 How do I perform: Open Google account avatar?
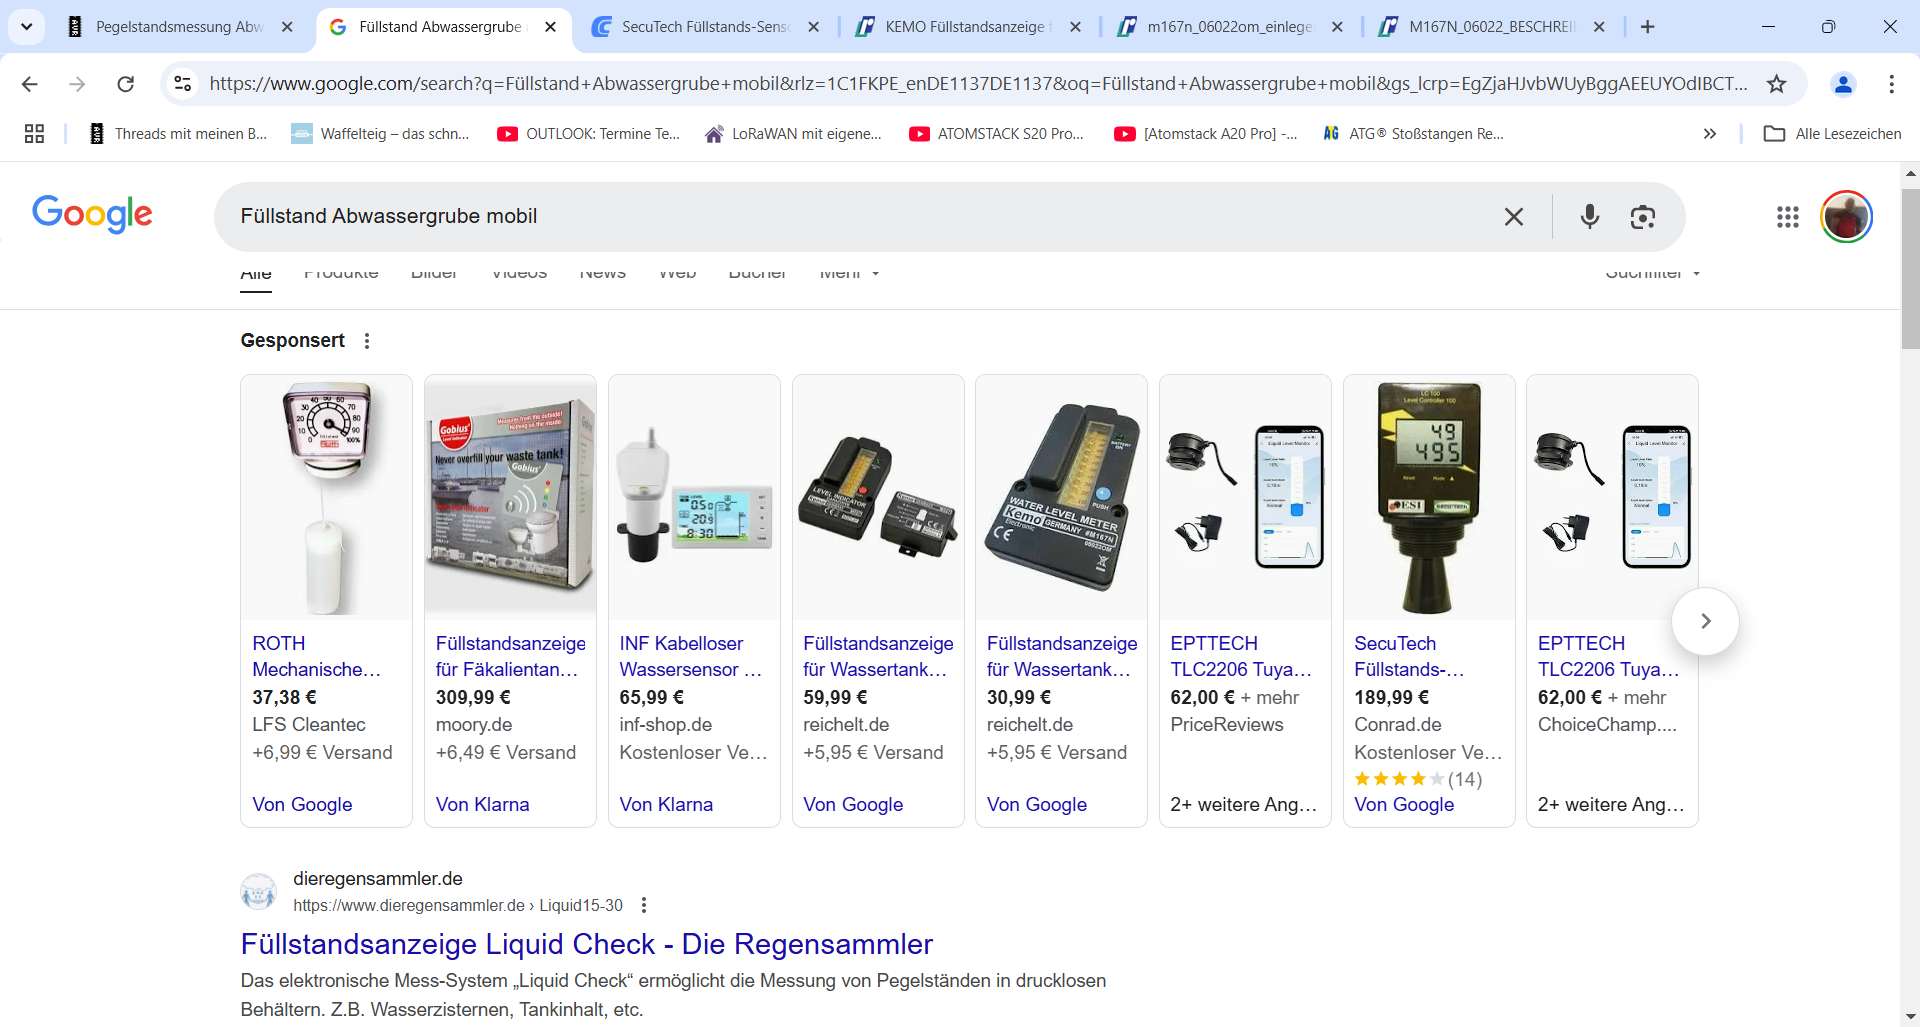1846,217
